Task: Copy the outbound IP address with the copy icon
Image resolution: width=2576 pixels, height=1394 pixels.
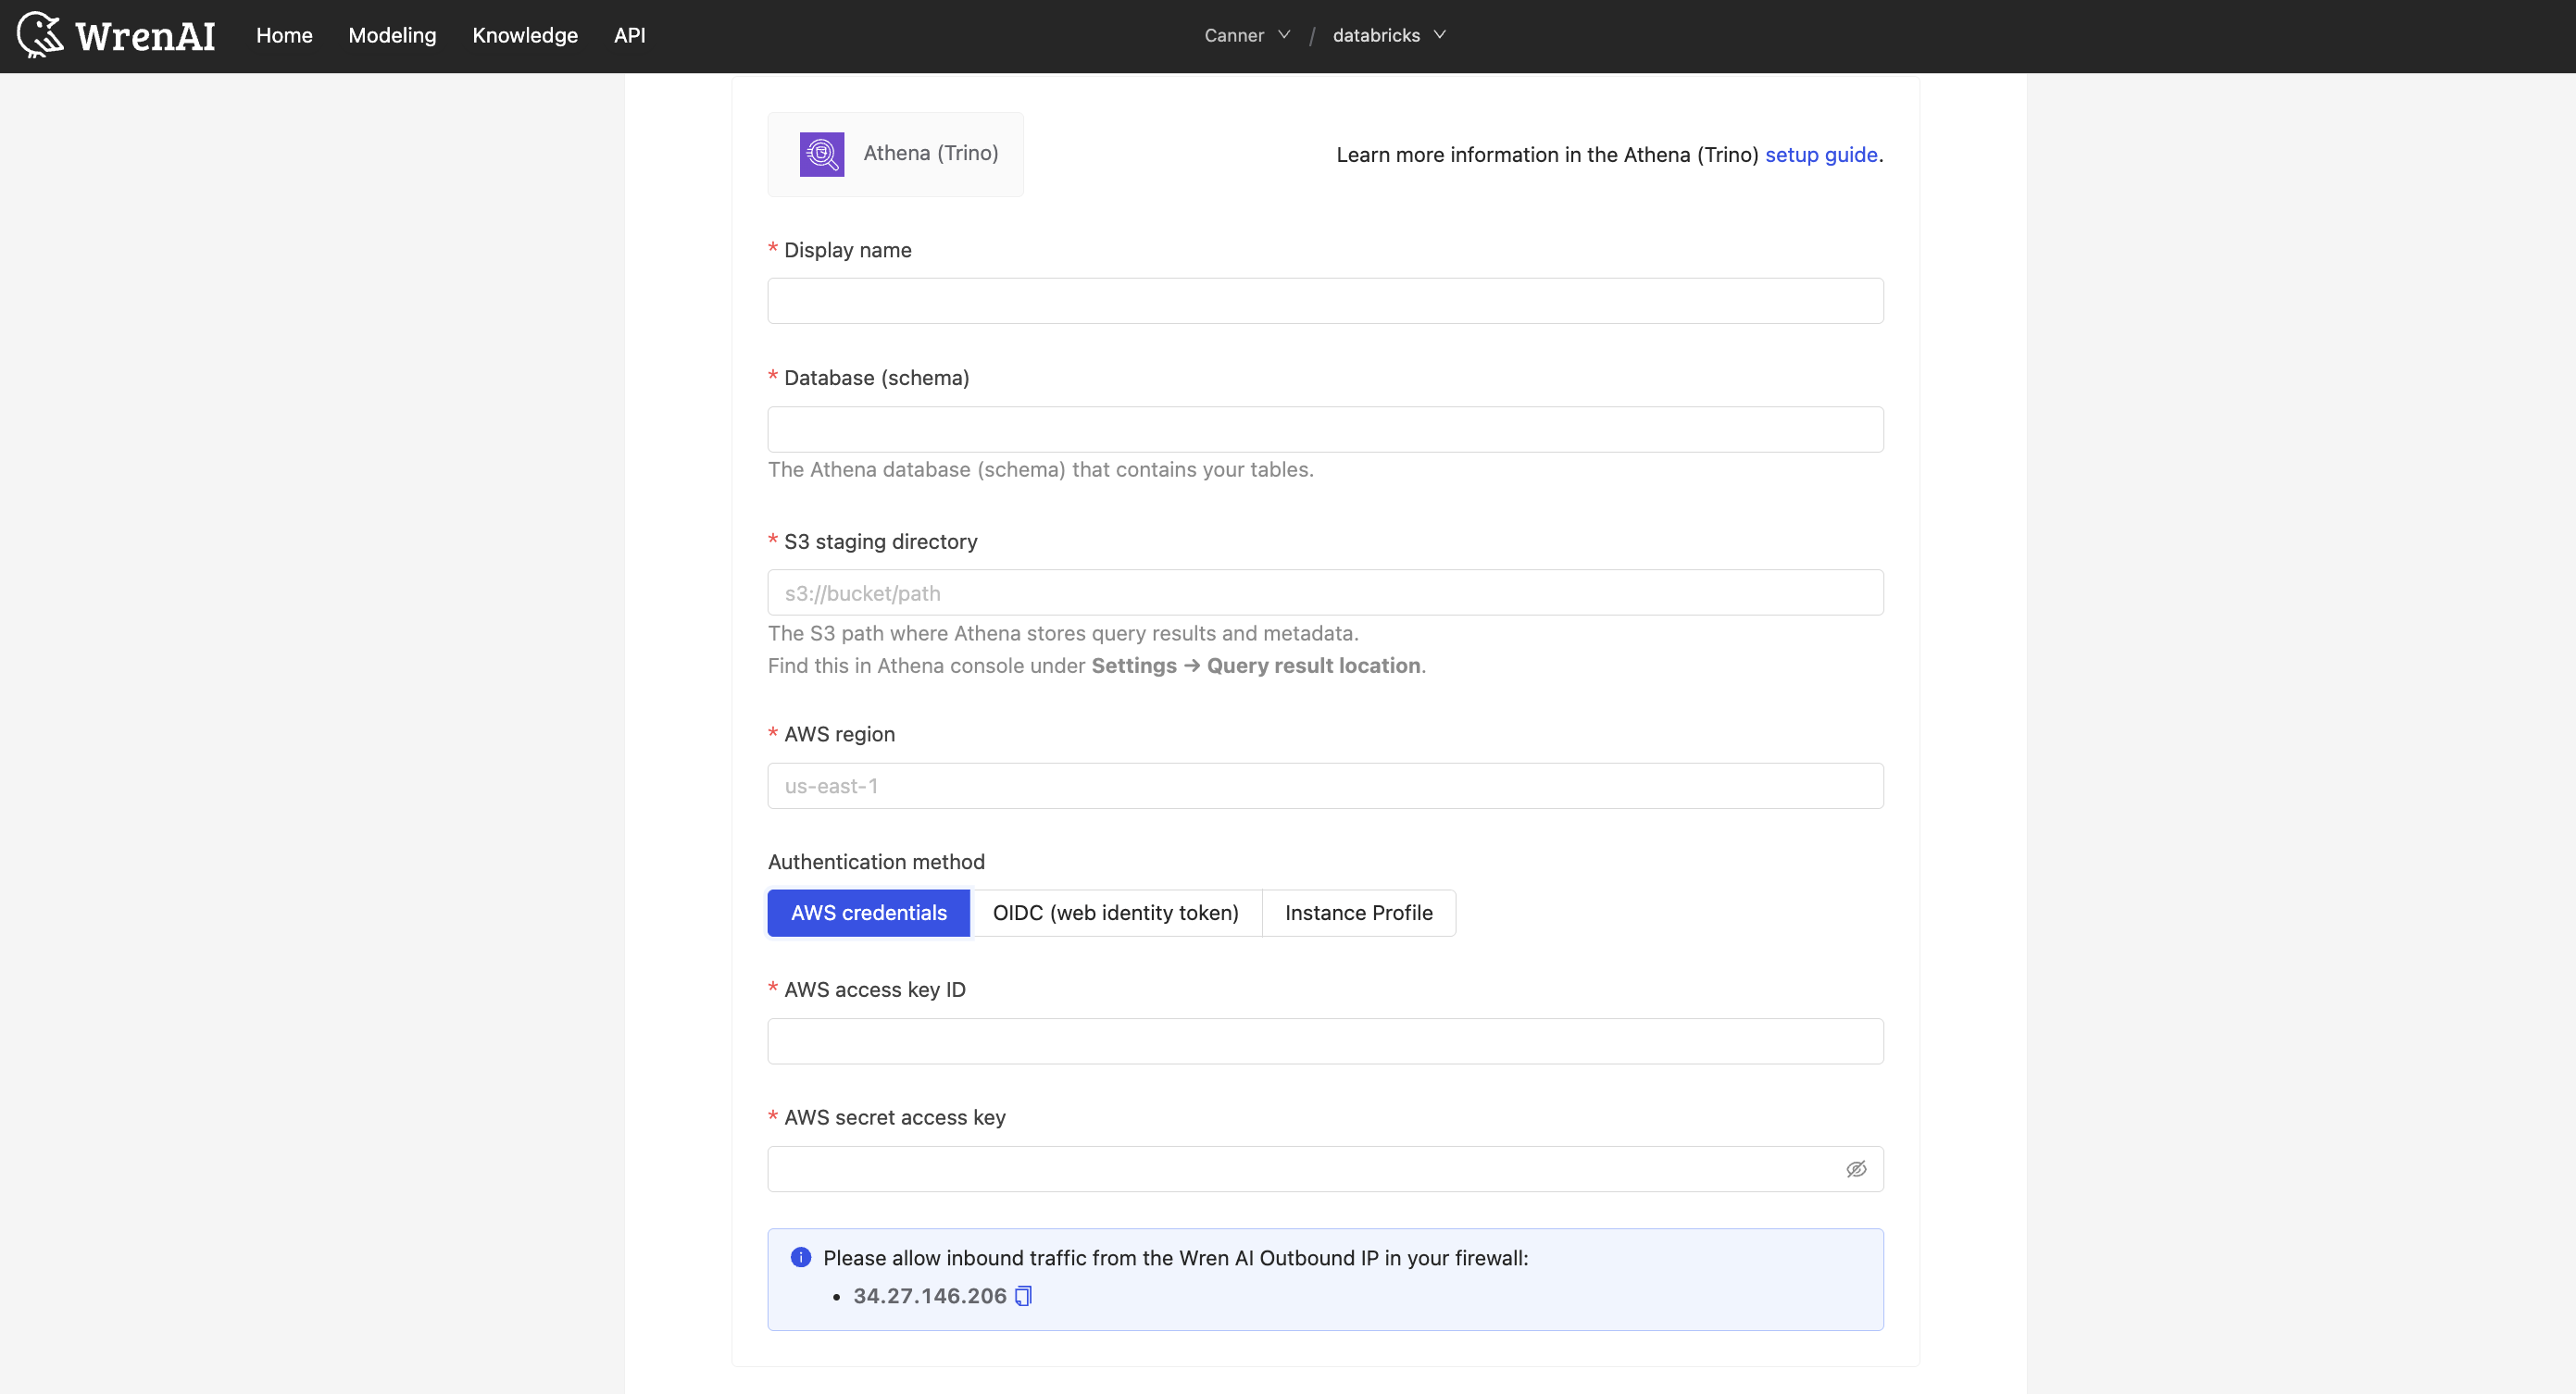Action: click(x=1023, y=1296)
